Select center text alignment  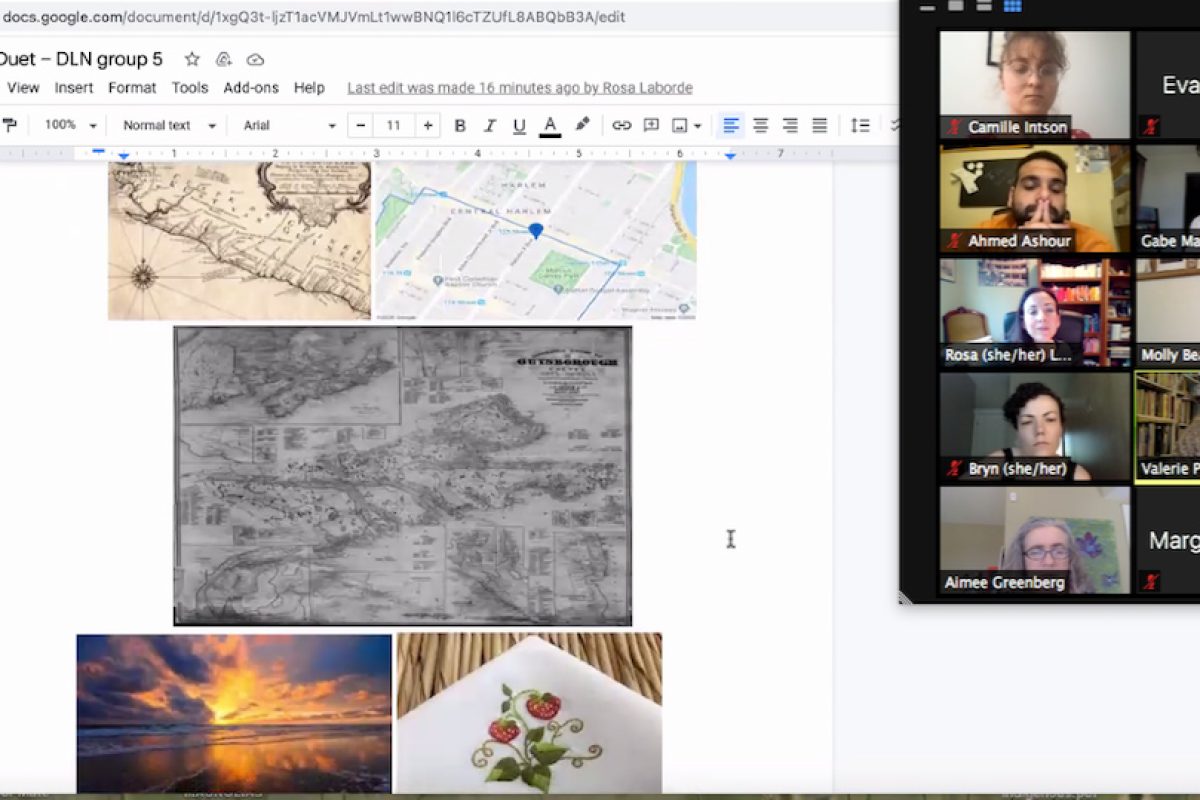click(x=761, y=125)
